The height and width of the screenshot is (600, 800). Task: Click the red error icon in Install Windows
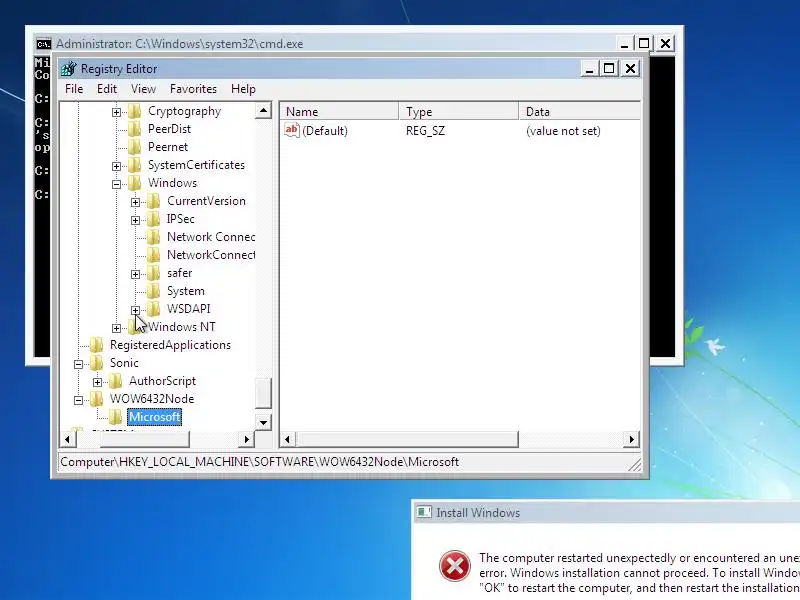pyautogui.click(x=455, y=566)
